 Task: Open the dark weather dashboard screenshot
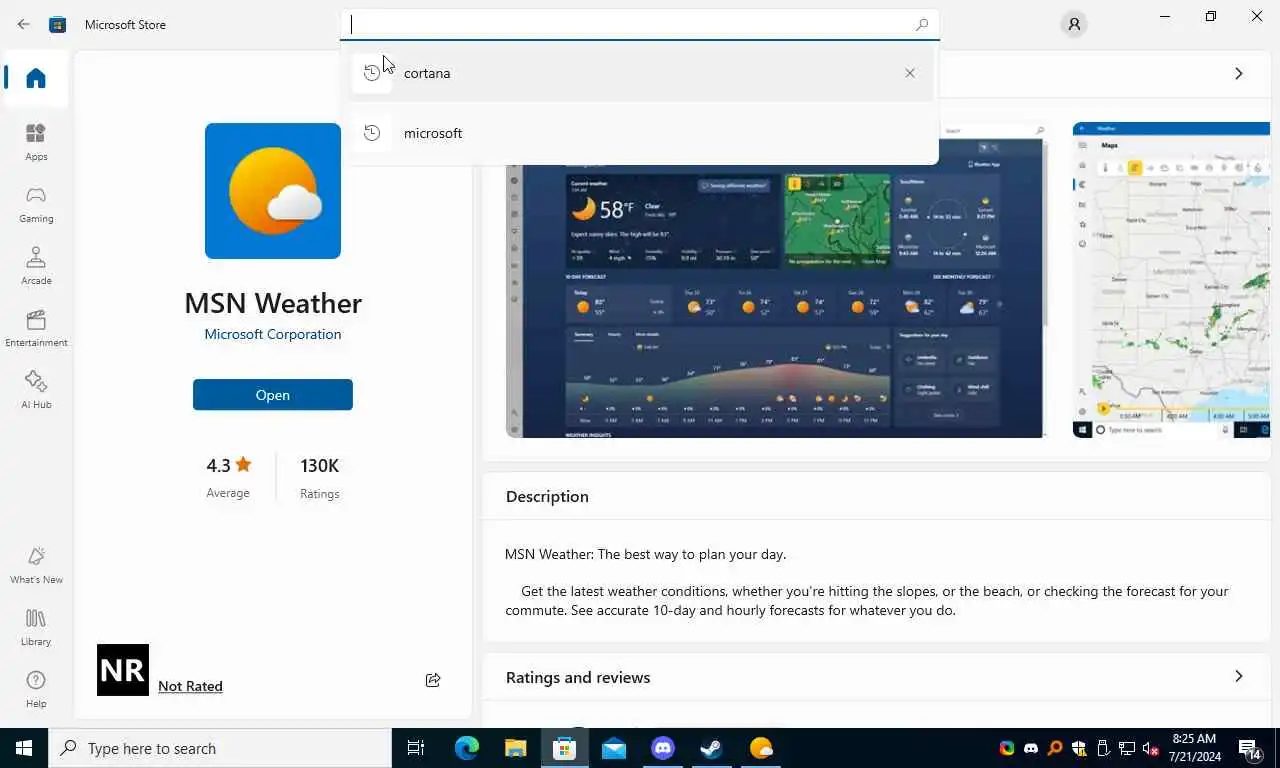coord(776,280)
